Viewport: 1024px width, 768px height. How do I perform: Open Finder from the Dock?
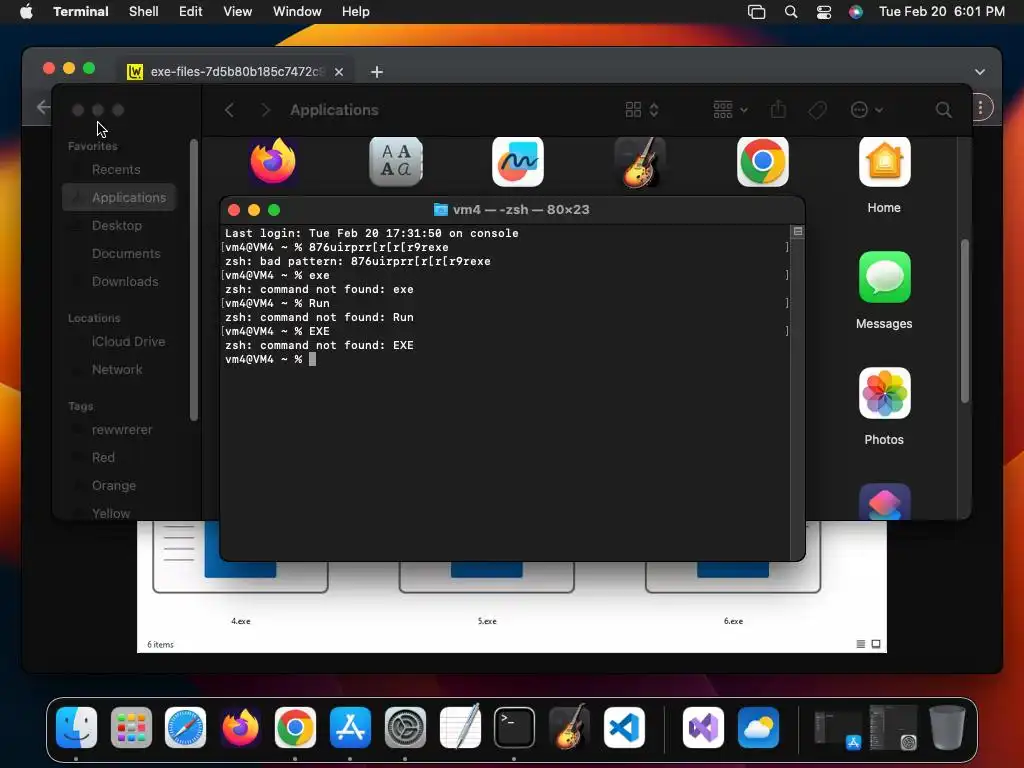point(76,728)
